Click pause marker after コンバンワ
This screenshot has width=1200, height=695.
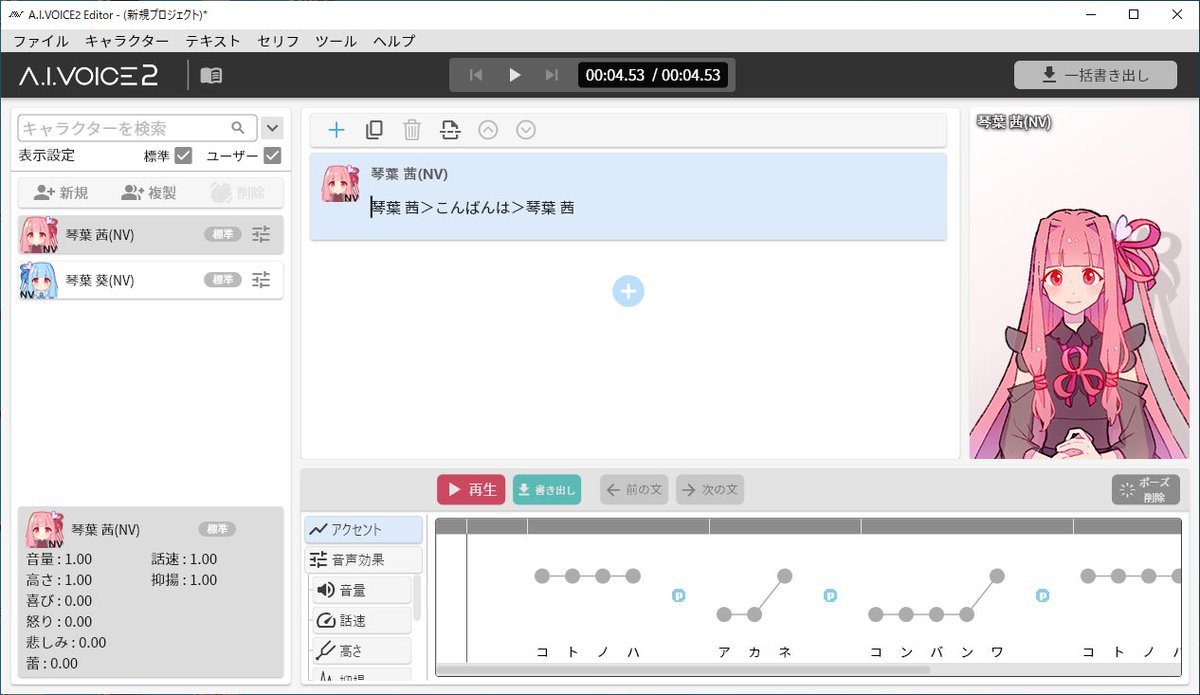click(1043, 595)
